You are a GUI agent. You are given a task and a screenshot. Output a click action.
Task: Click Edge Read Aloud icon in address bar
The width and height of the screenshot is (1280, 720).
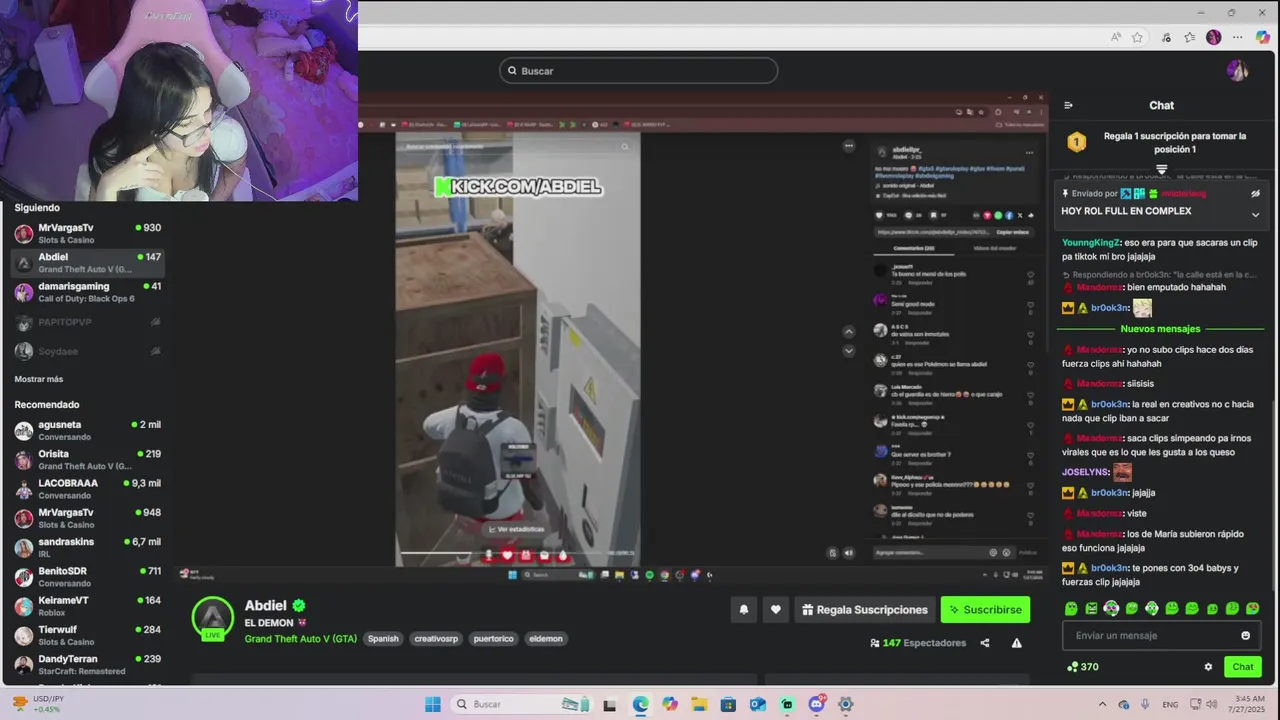click(x=1116, y=37)
